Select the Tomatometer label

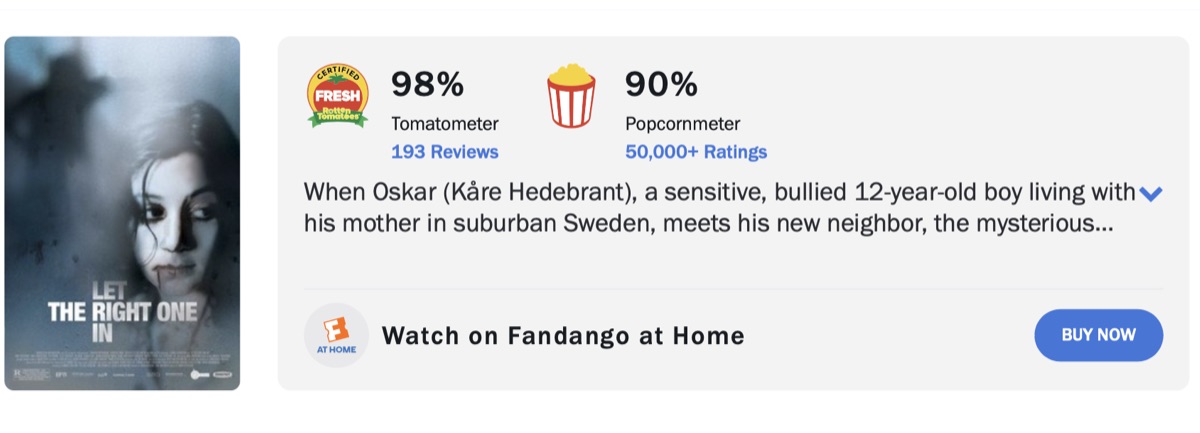tap(444, 124)
